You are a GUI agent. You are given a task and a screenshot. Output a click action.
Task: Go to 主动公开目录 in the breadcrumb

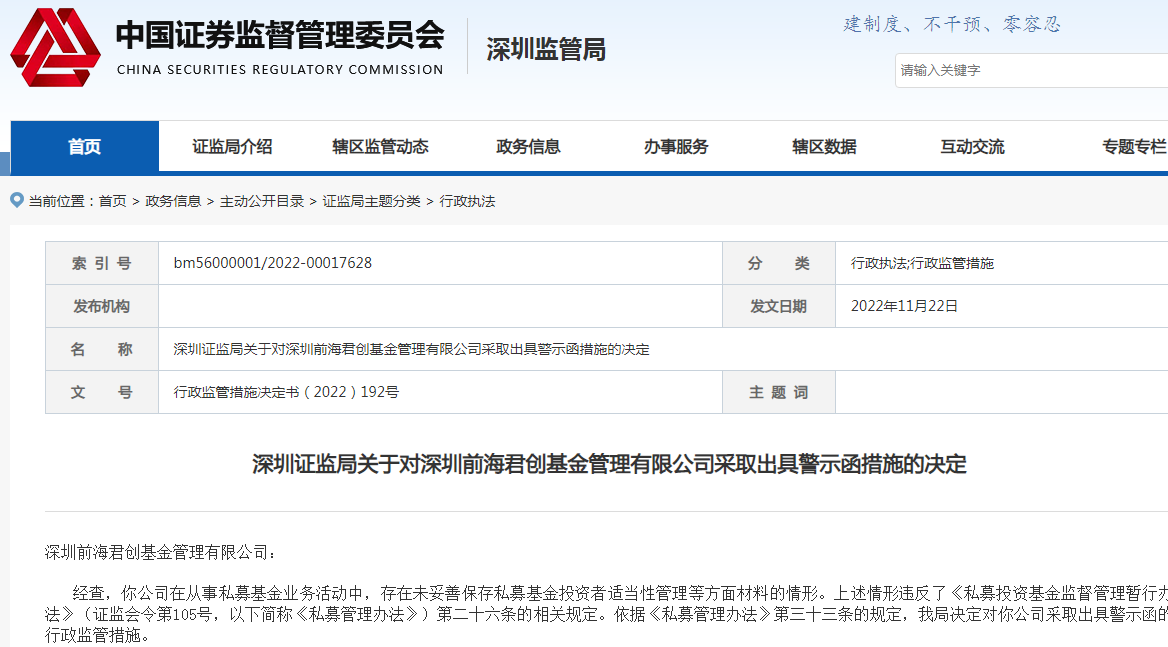coord(261,201)
